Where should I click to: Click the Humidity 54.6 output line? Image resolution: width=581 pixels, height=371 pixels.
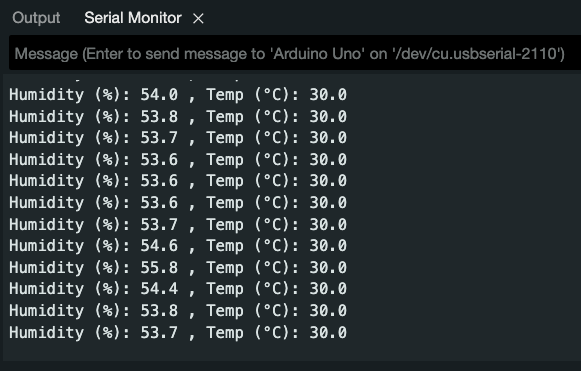(178, 246)
